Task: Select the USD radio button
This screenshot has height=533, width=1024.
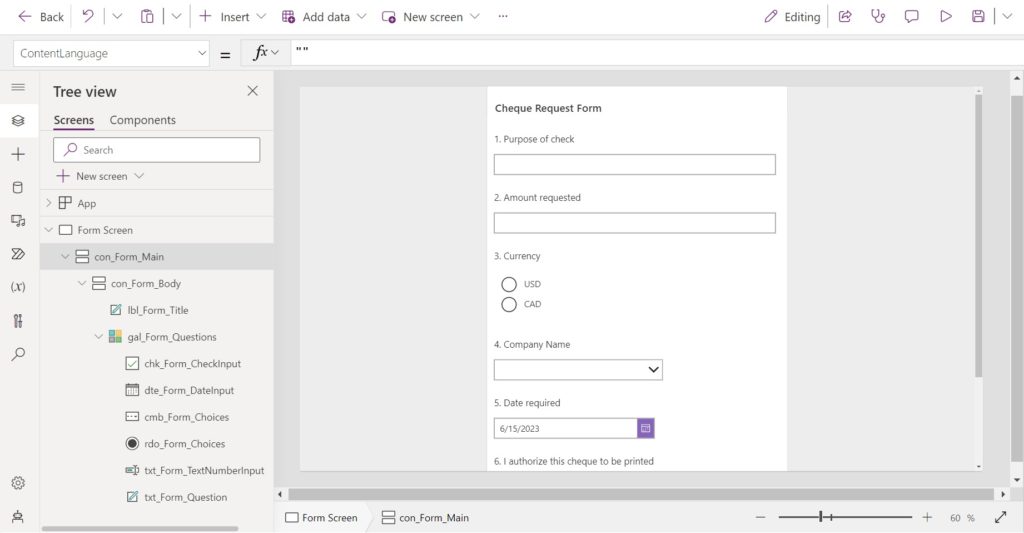Action: [x=509, y=284]
